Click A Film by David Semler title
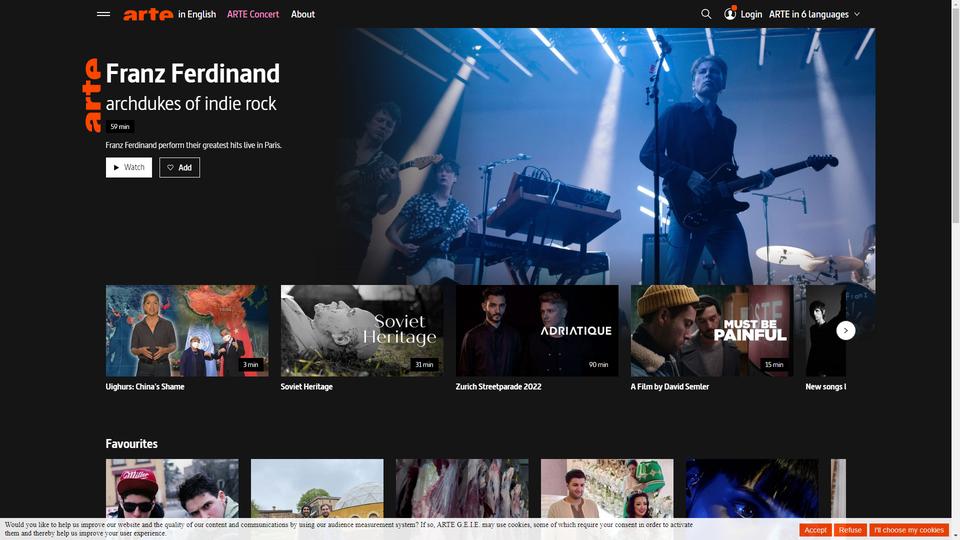Image resolution: width=960 pixels, height=540 pixels. pyautogui.click(x=670, y=387)
